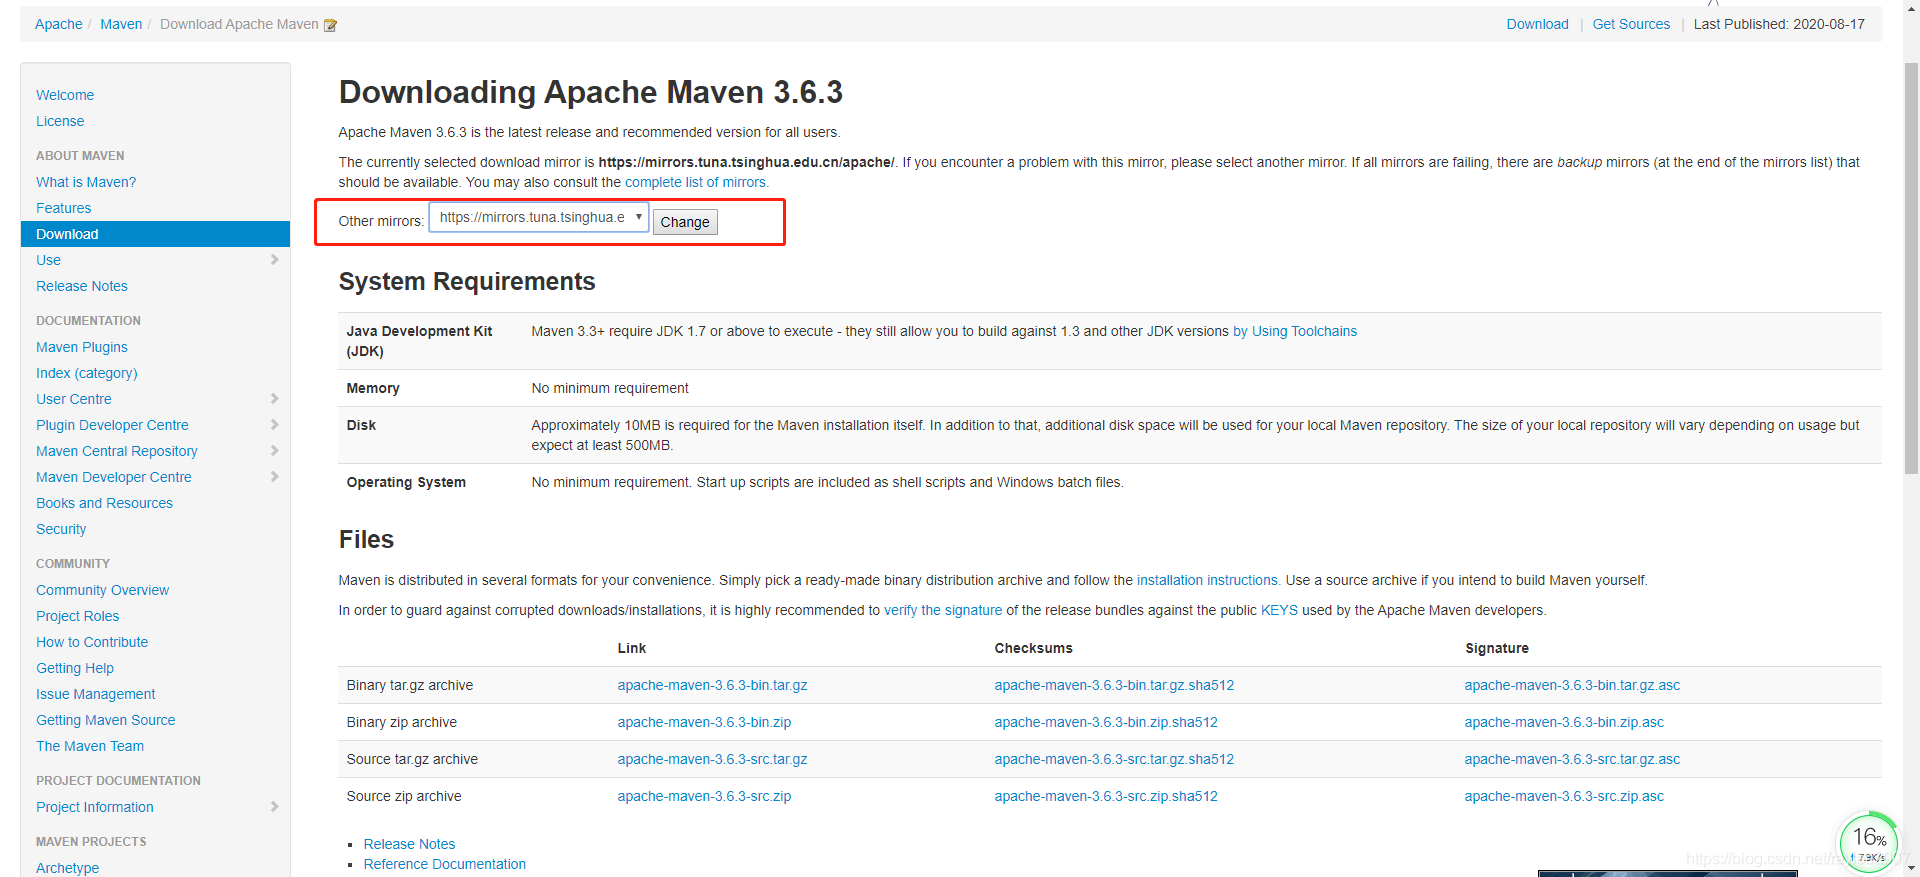This screenshot has height=877, width=1920.
Task: Open Project Roles in sidebar
Action: 78,616
